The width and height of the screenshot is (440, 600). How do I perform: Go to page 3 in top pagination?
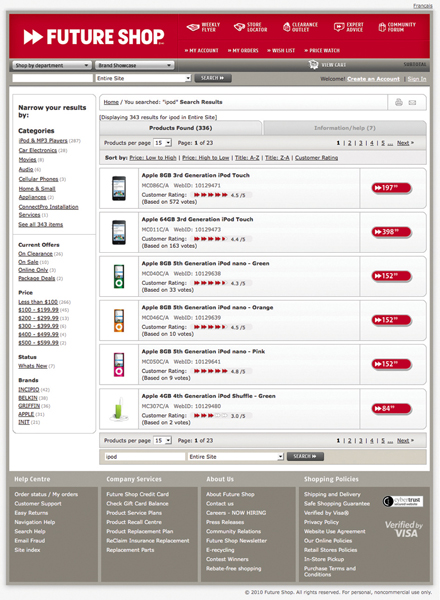(x=360, y=143)
